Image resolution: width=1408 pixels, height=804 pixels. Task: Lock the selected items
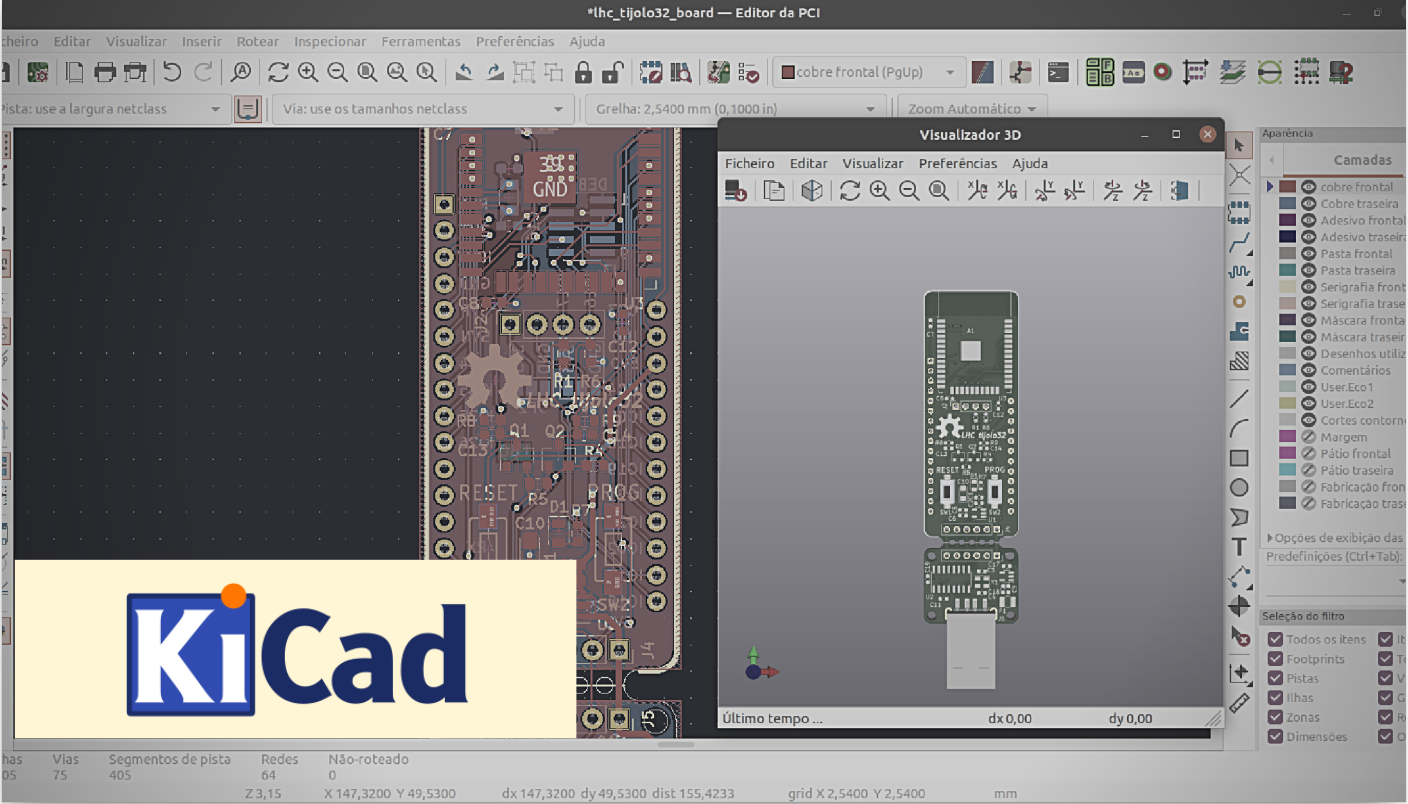[x=584, y=72]
